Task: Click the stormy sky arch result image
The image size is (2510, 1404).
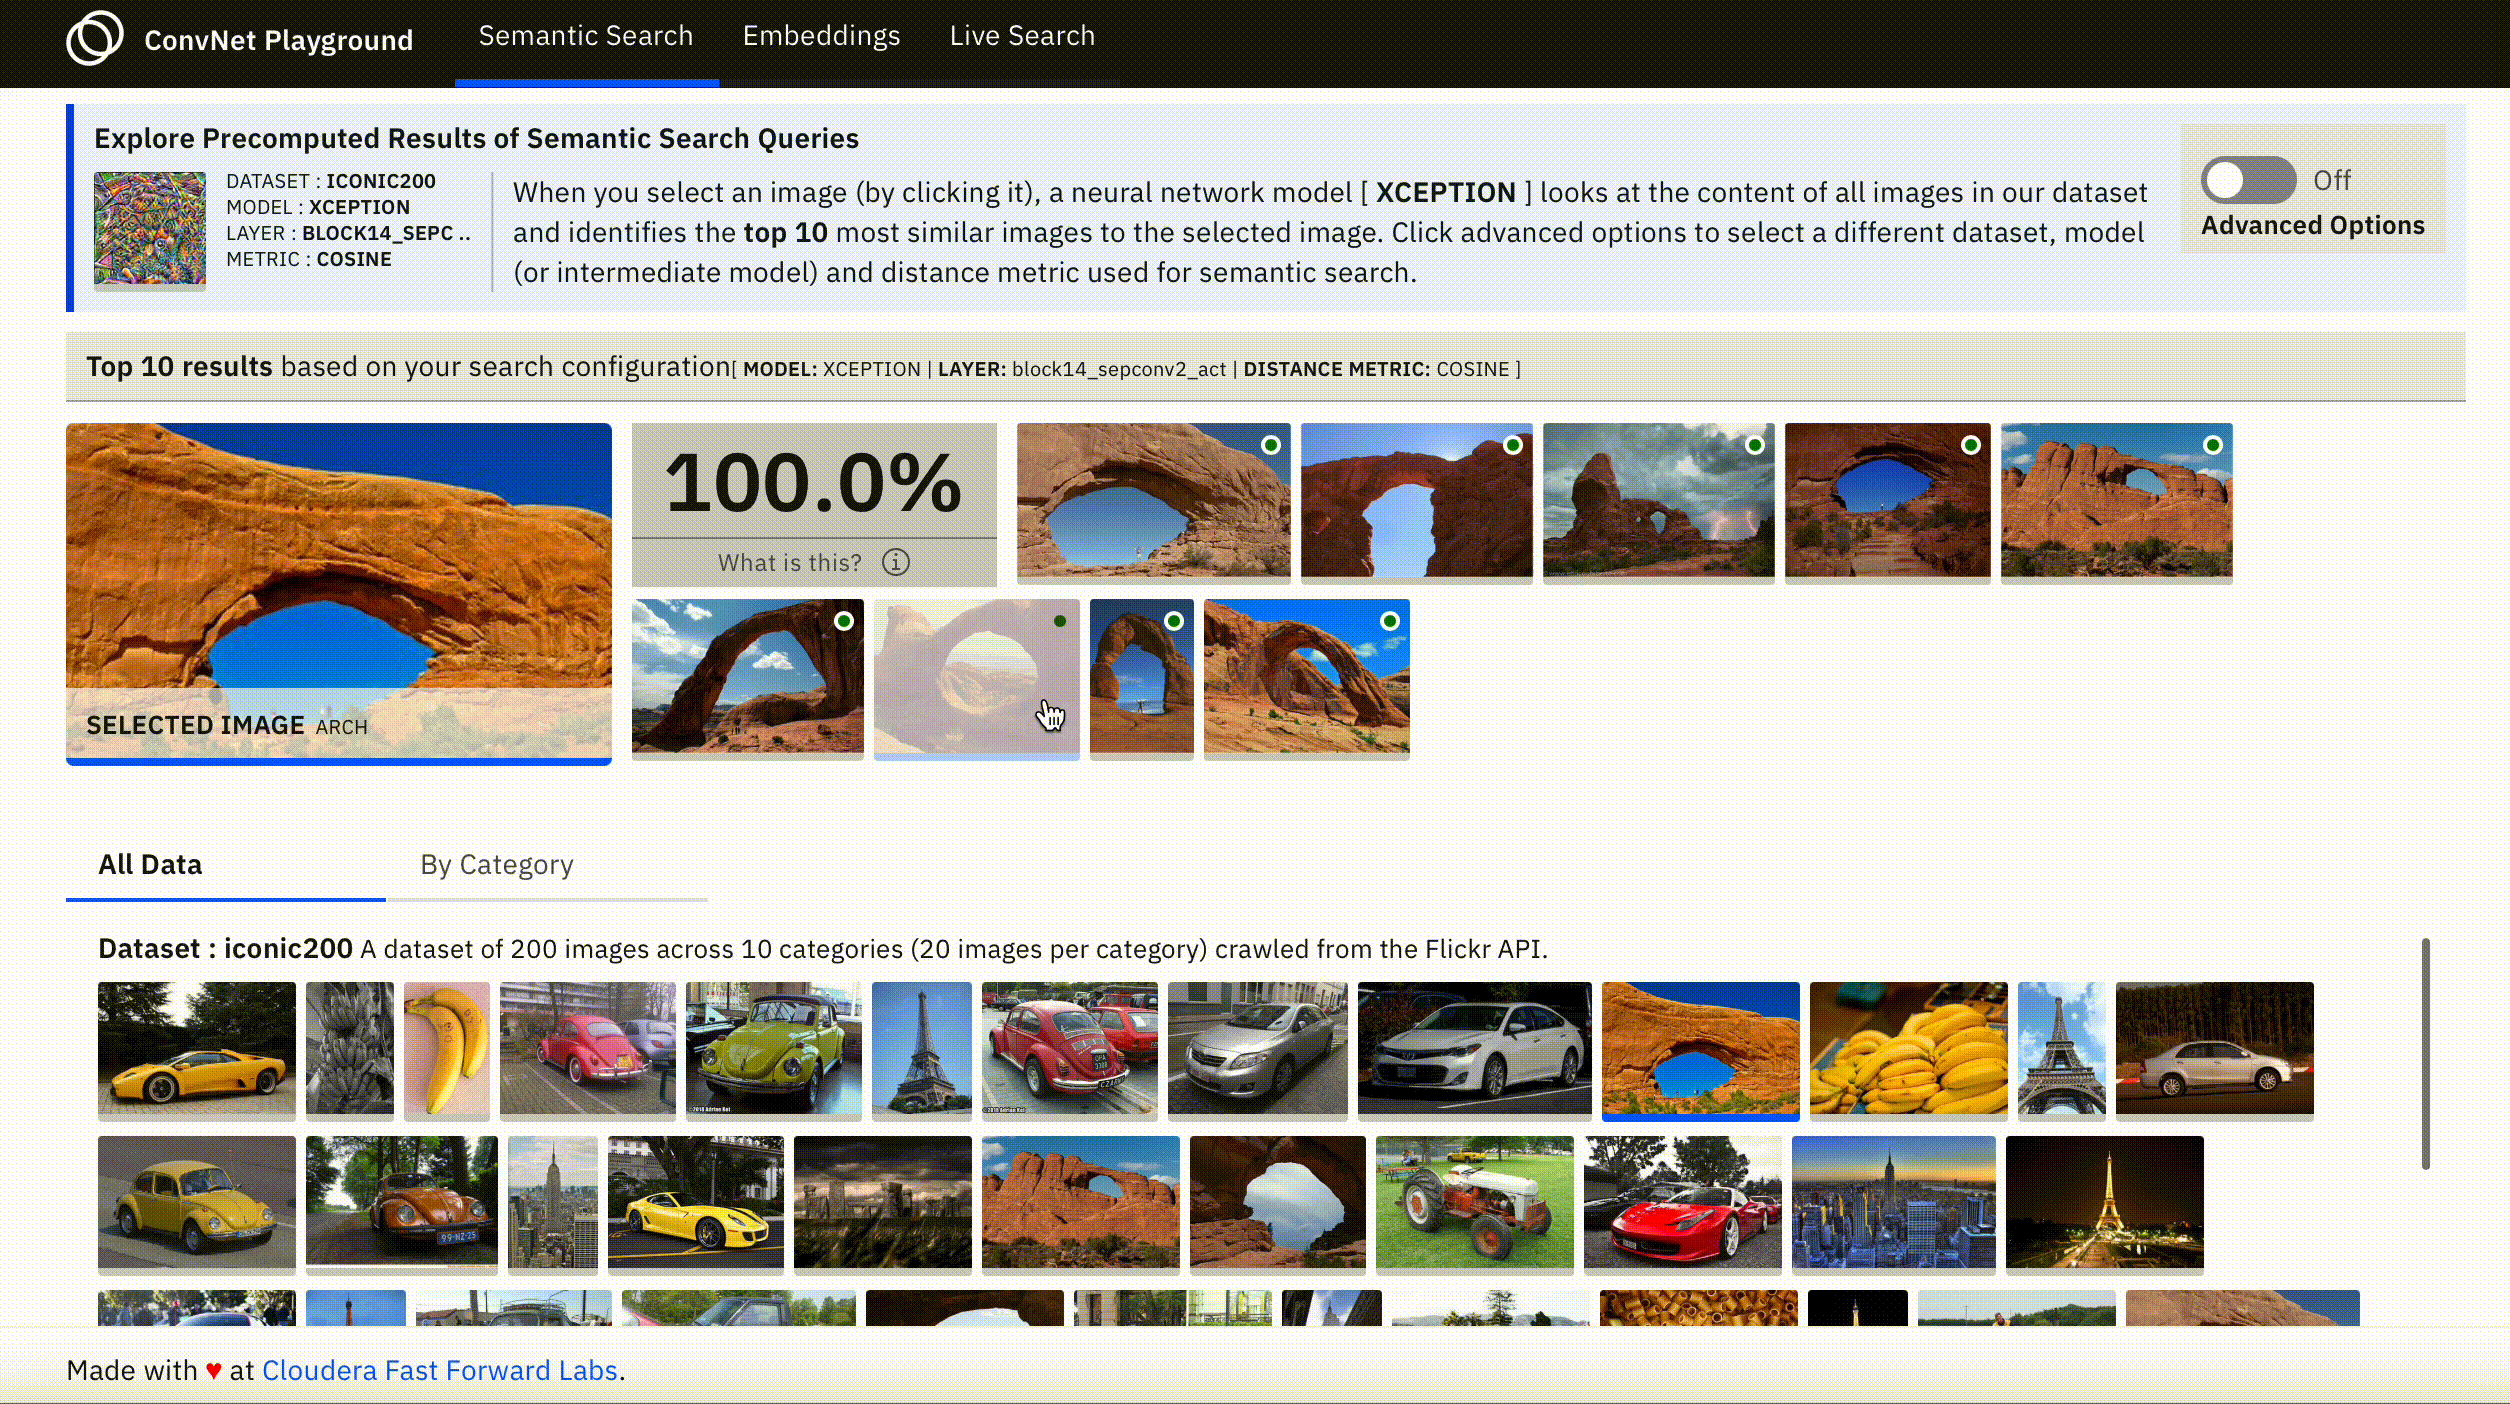Action: 1657,500
